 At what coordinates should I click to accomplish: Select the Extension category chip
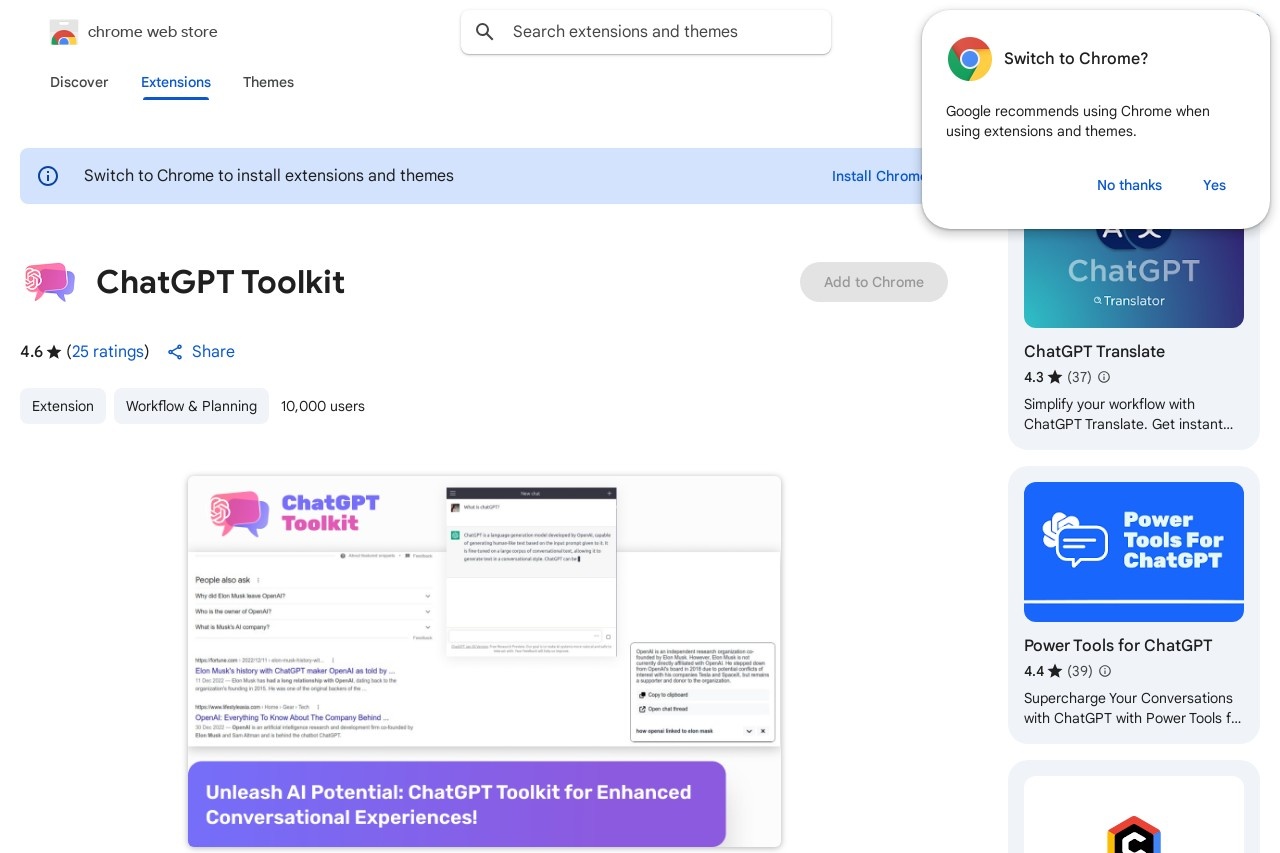click(x=63, y=406)
